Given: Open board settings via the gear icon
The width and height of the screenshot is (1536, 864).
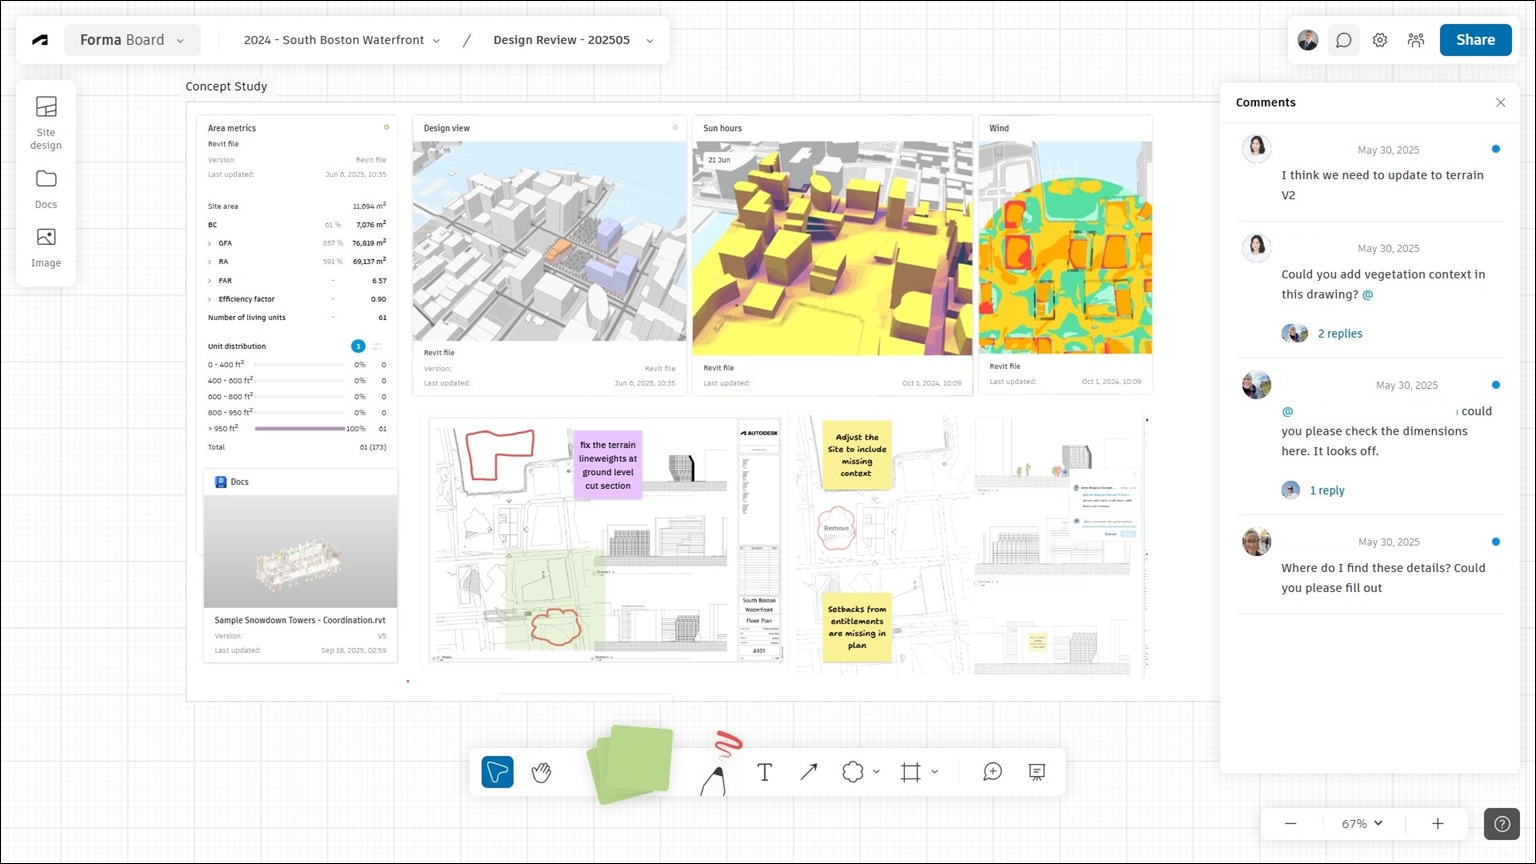Looking at the screenshot, I should click(1380, 40).
